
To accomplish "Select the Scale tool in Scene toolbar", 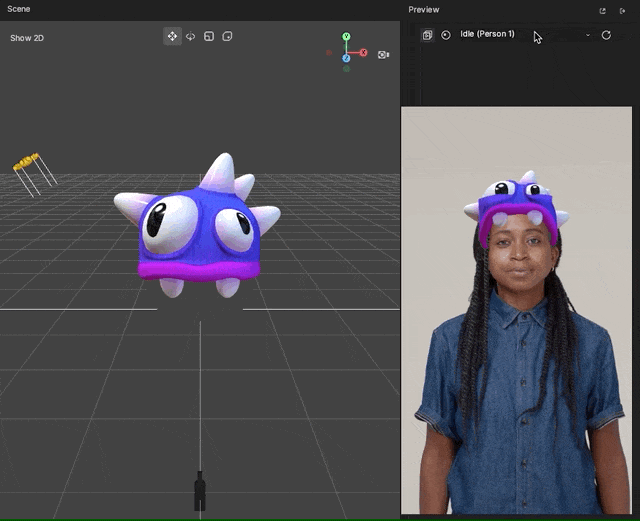I will coord(209,36).
